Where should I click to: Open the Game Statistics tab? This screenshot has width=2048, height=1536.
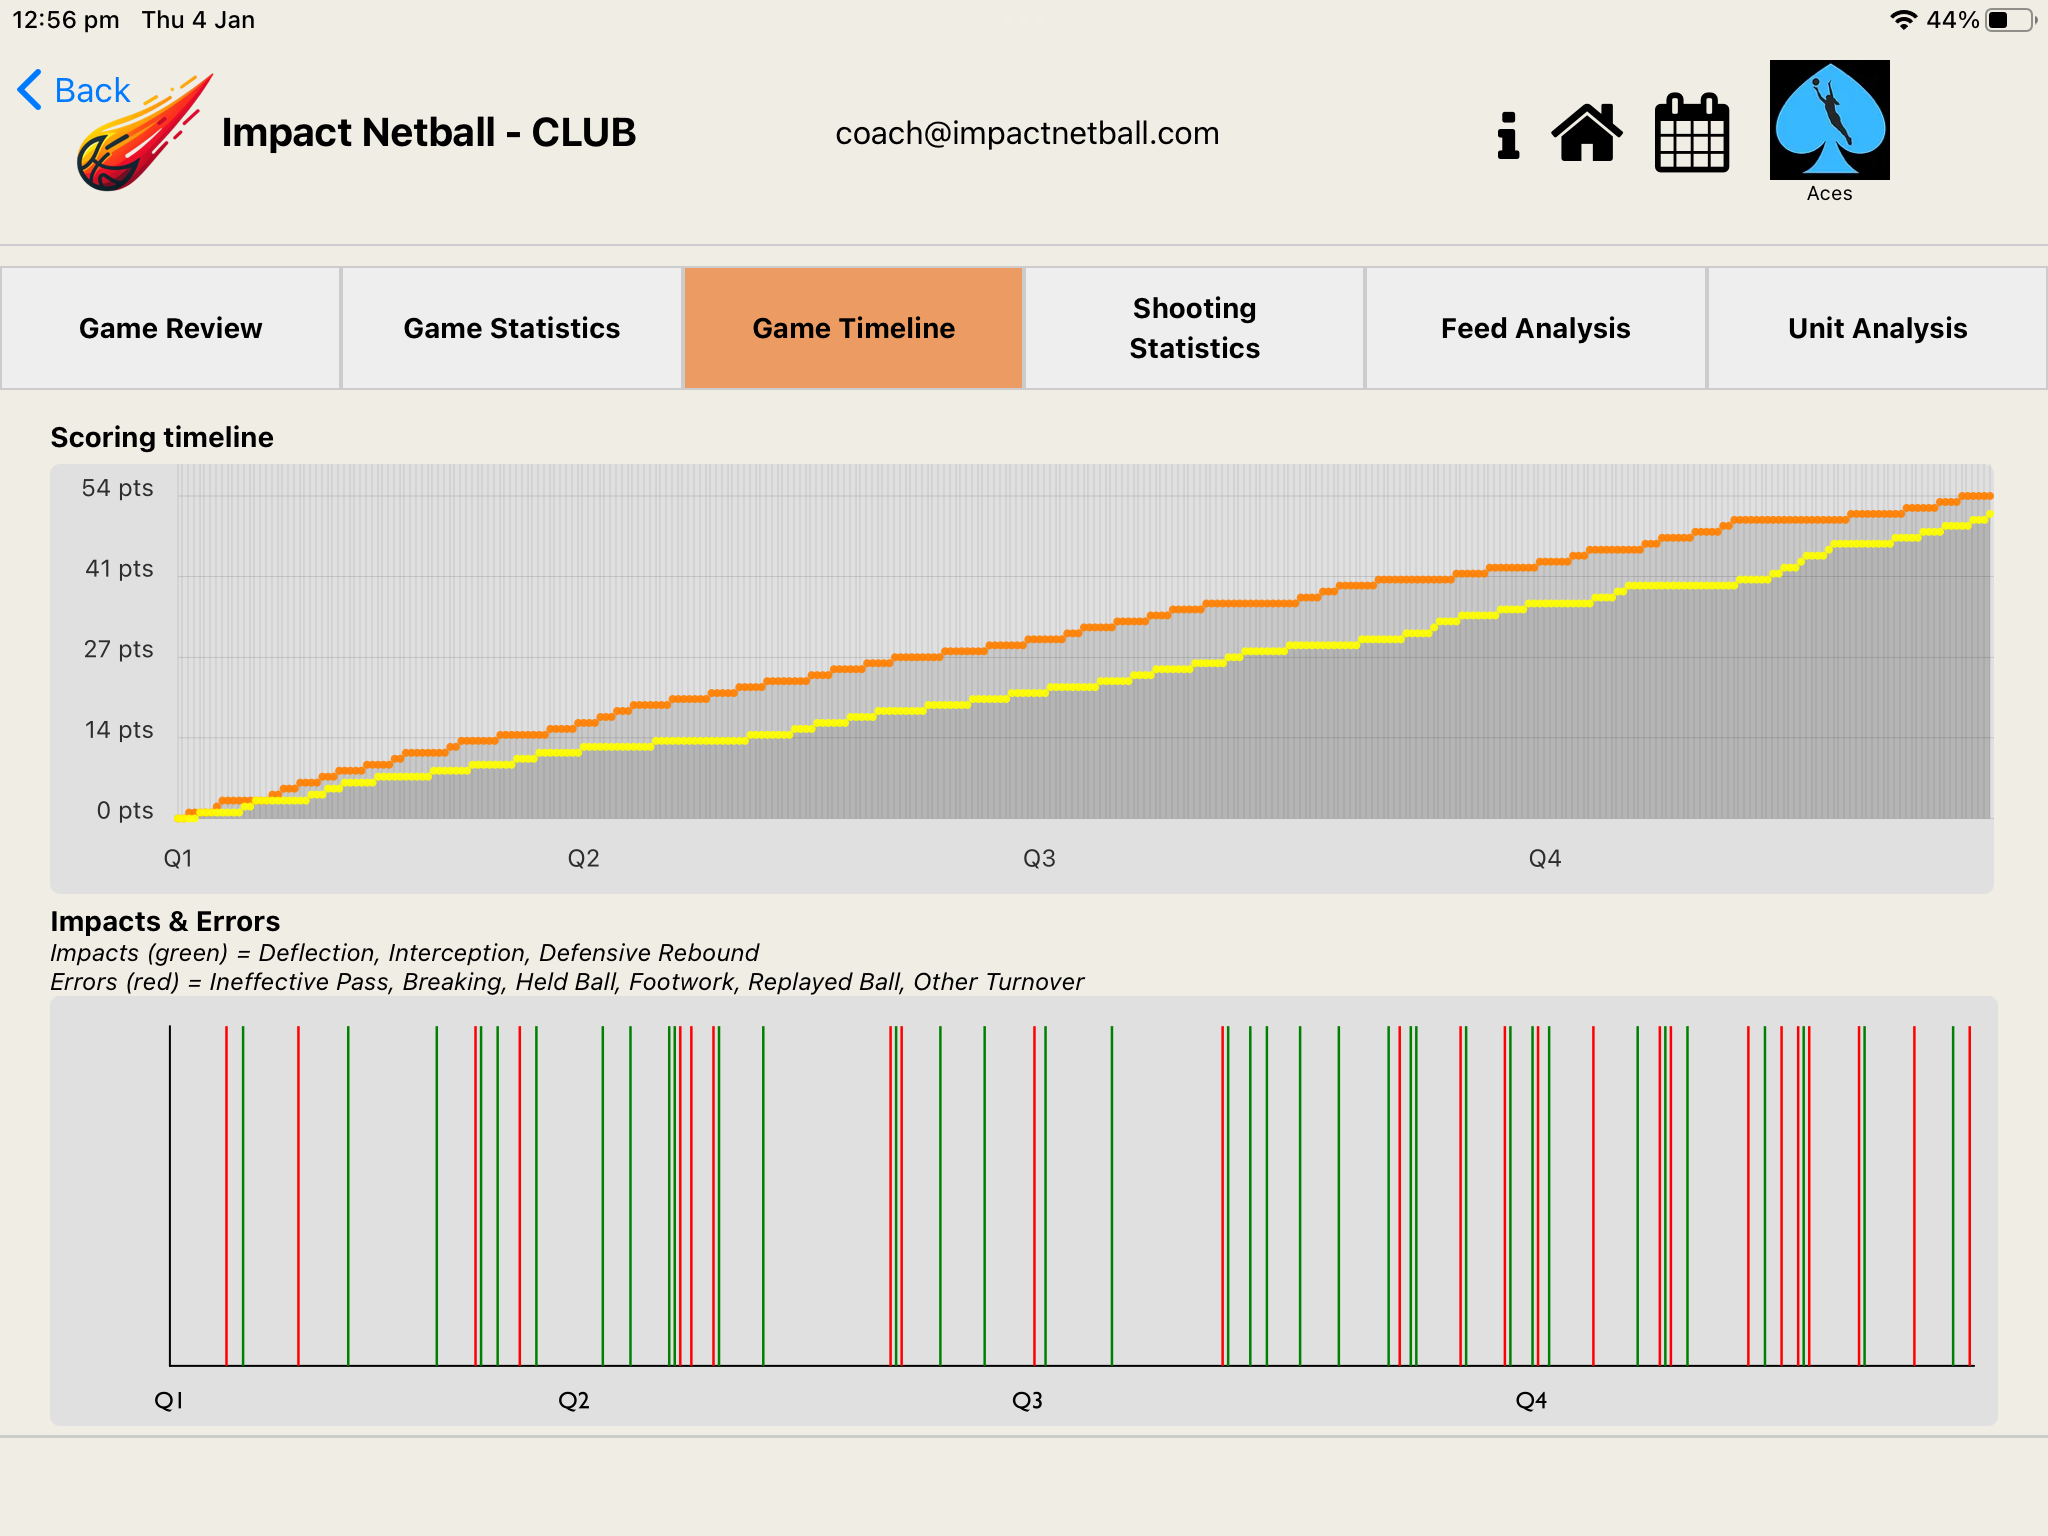pyautogui.click(x=512, y=327)
